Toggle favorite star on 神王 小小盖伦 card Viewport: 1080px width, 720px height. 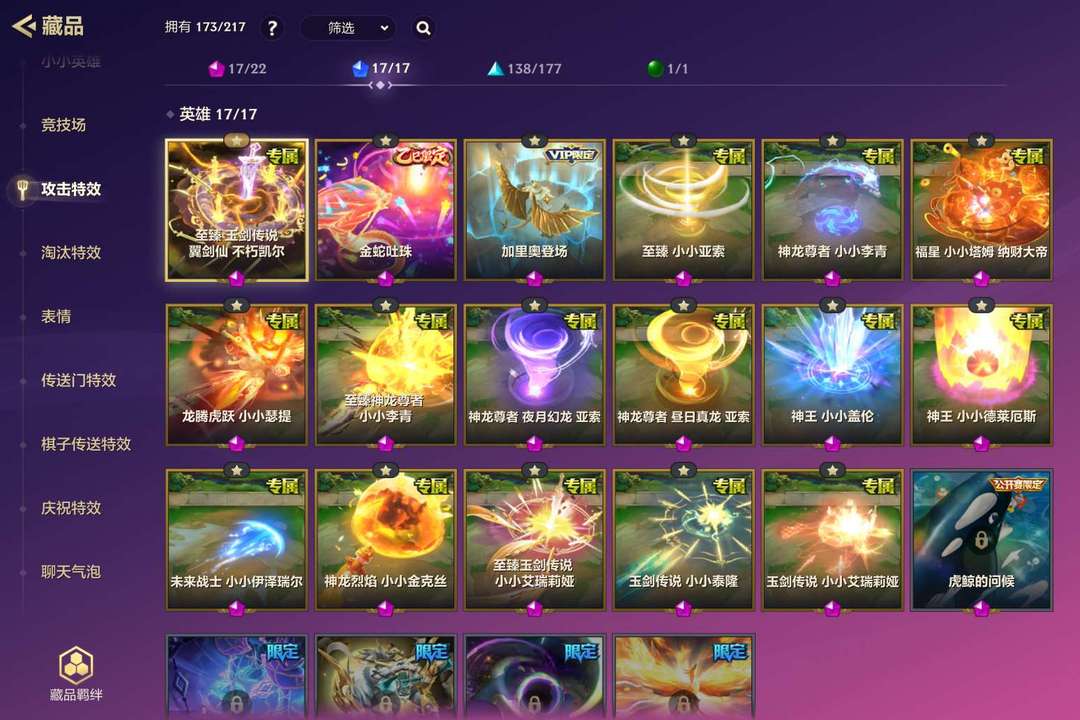coord(832,305)
